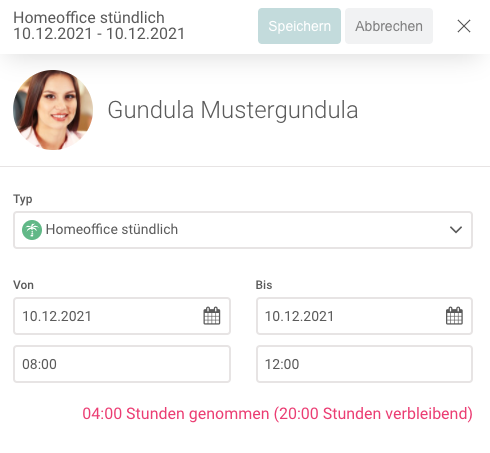The height and width of the screenshot is (453, 490).
Task: Edit the end time field 12:00
Action: click(x=364, y=364)
